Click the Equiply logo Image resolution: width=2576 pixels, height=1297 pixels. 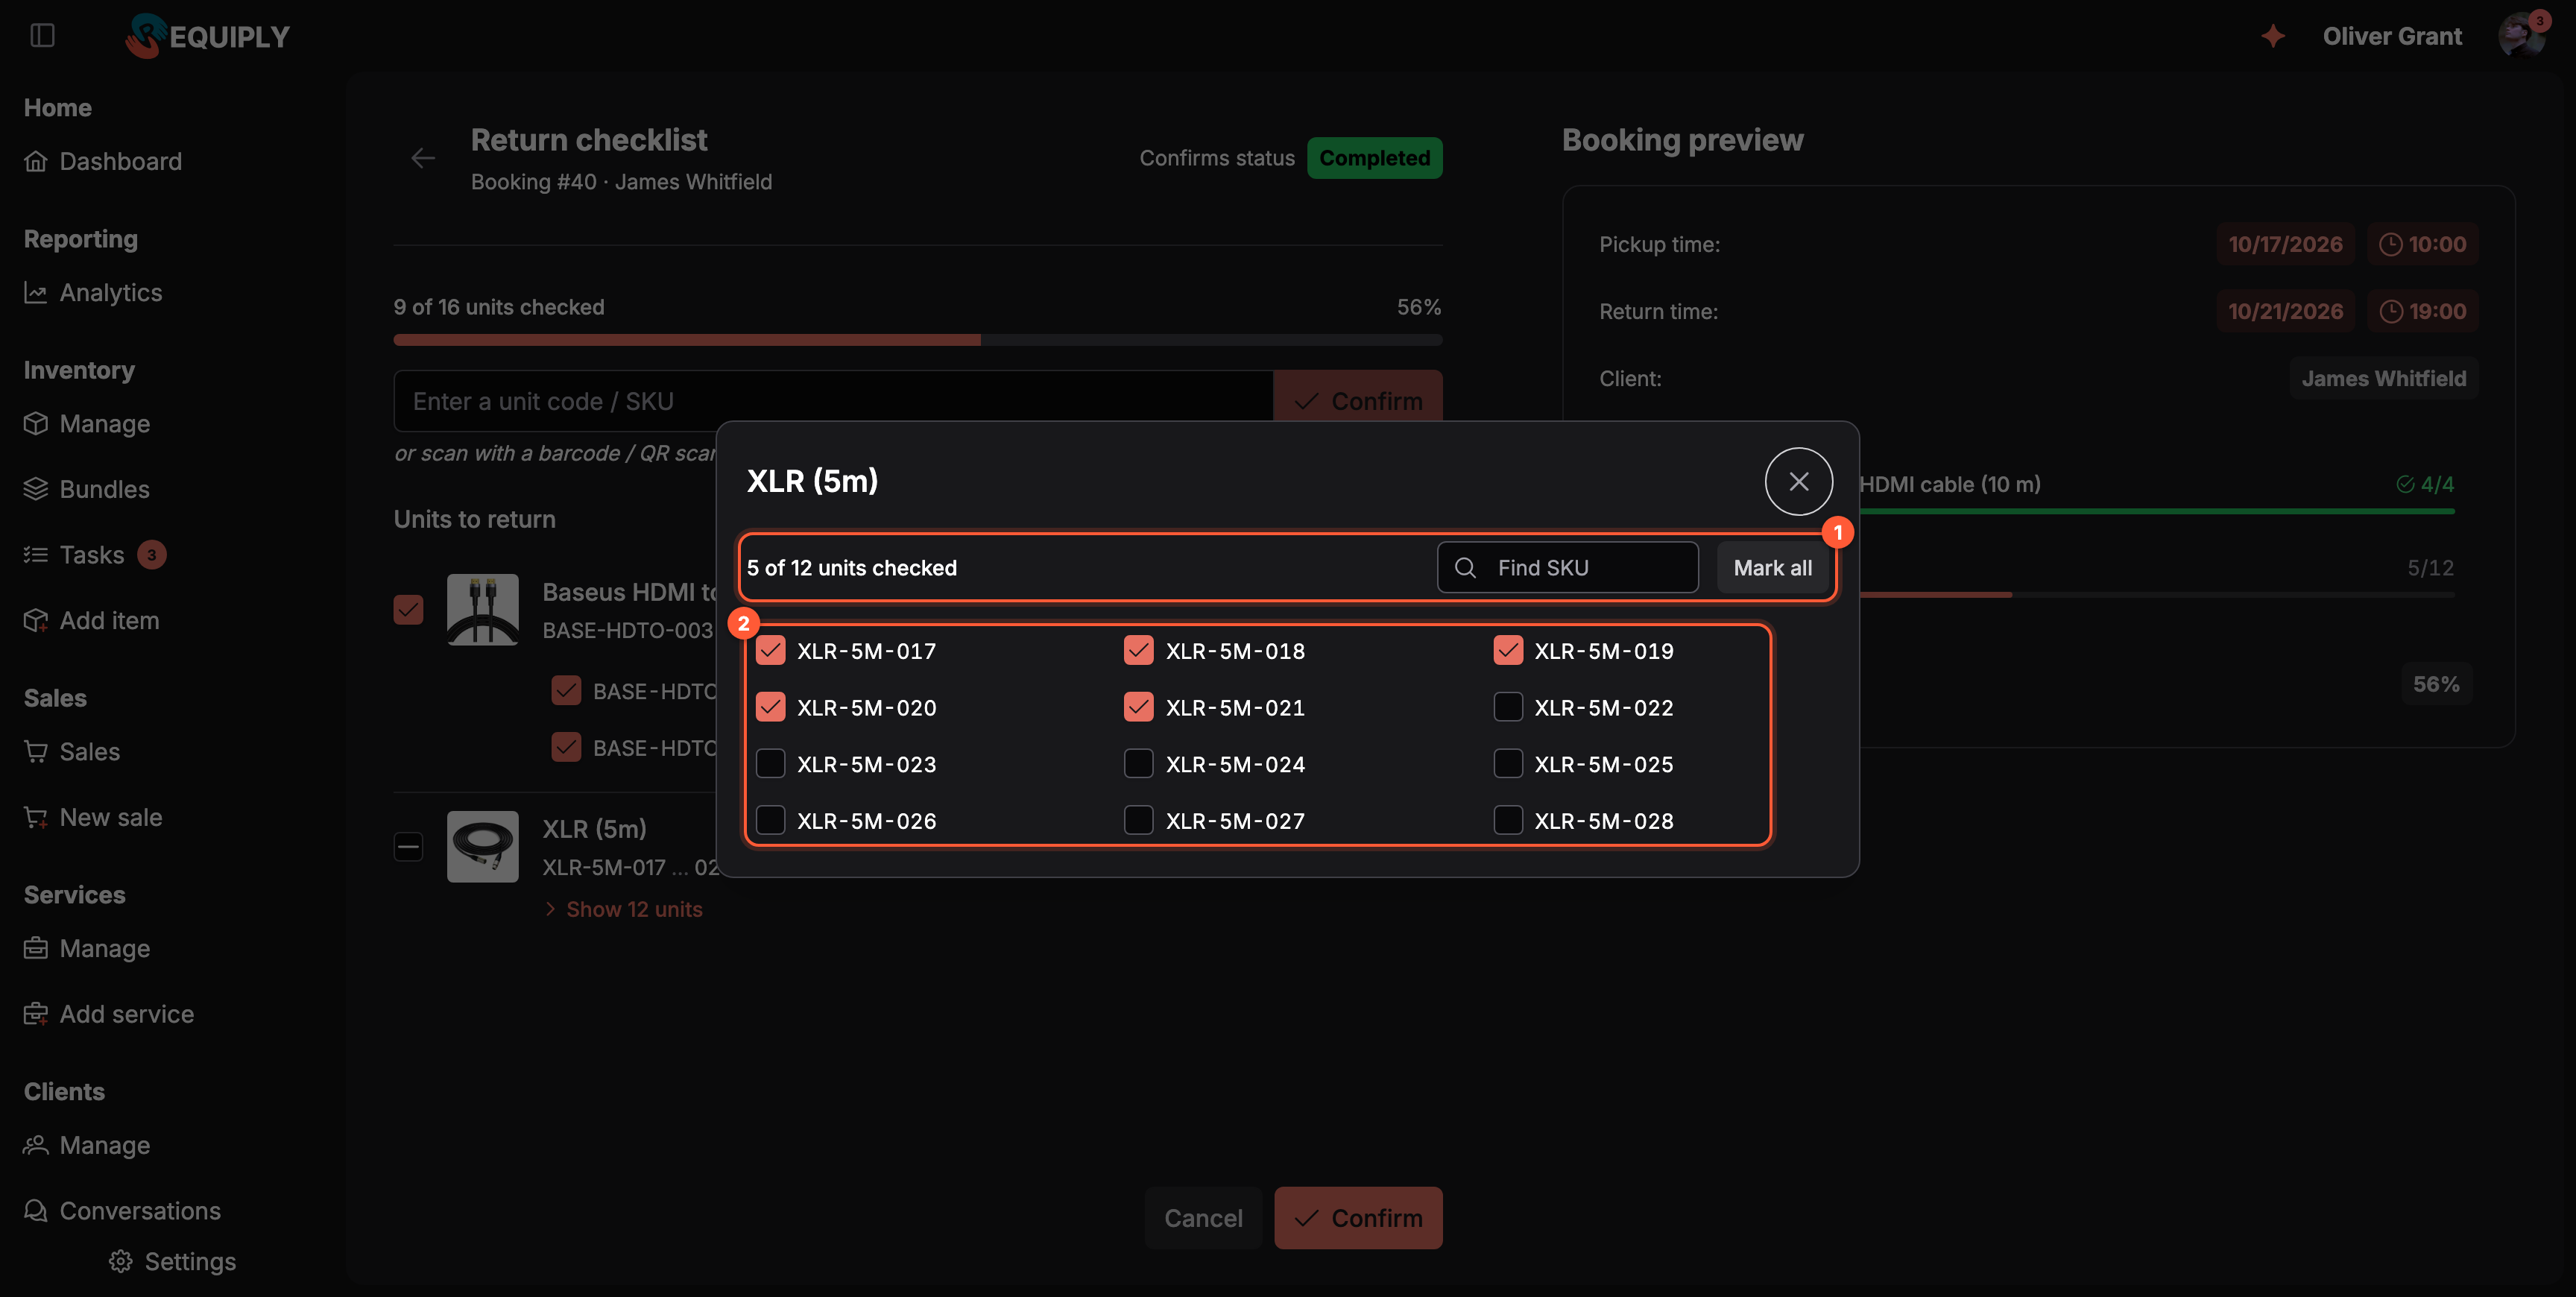pos(207,36)
